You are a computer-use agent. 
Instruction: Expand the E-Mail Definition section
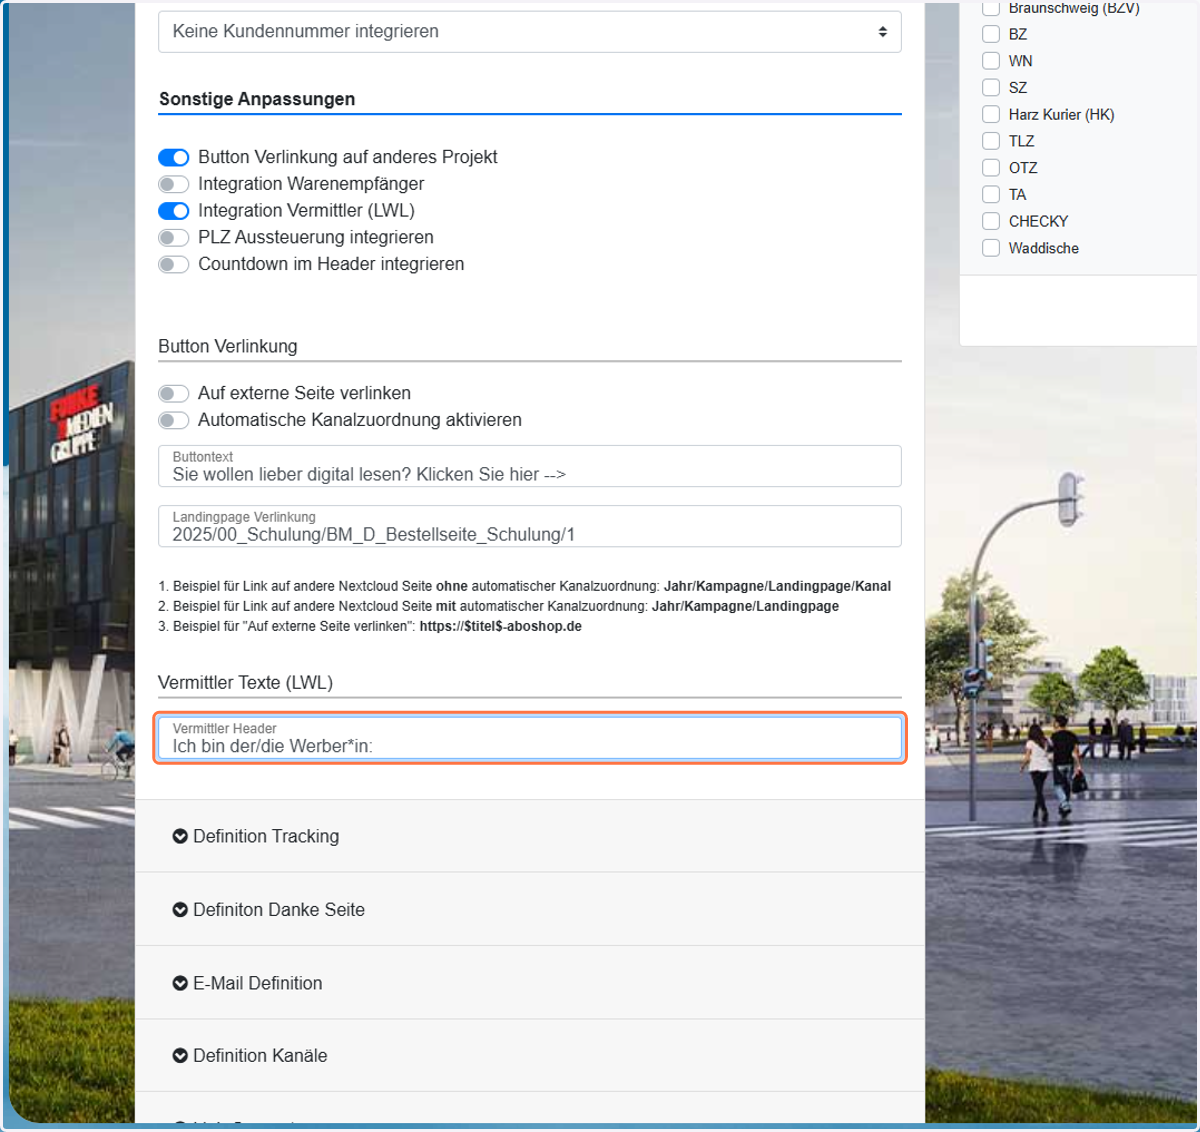click(x=530, y=983)
